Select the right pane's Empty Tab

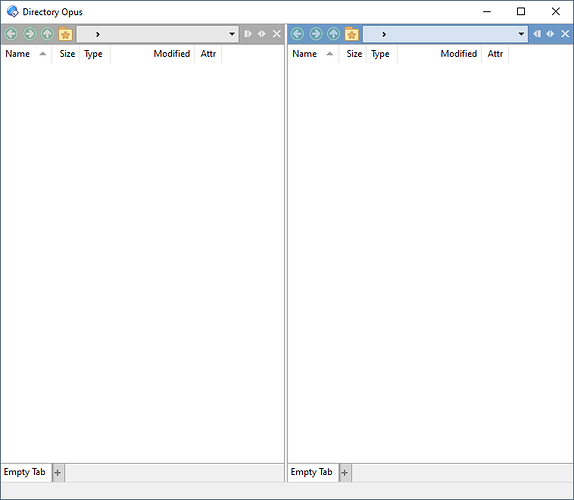(x=312, y=472)
